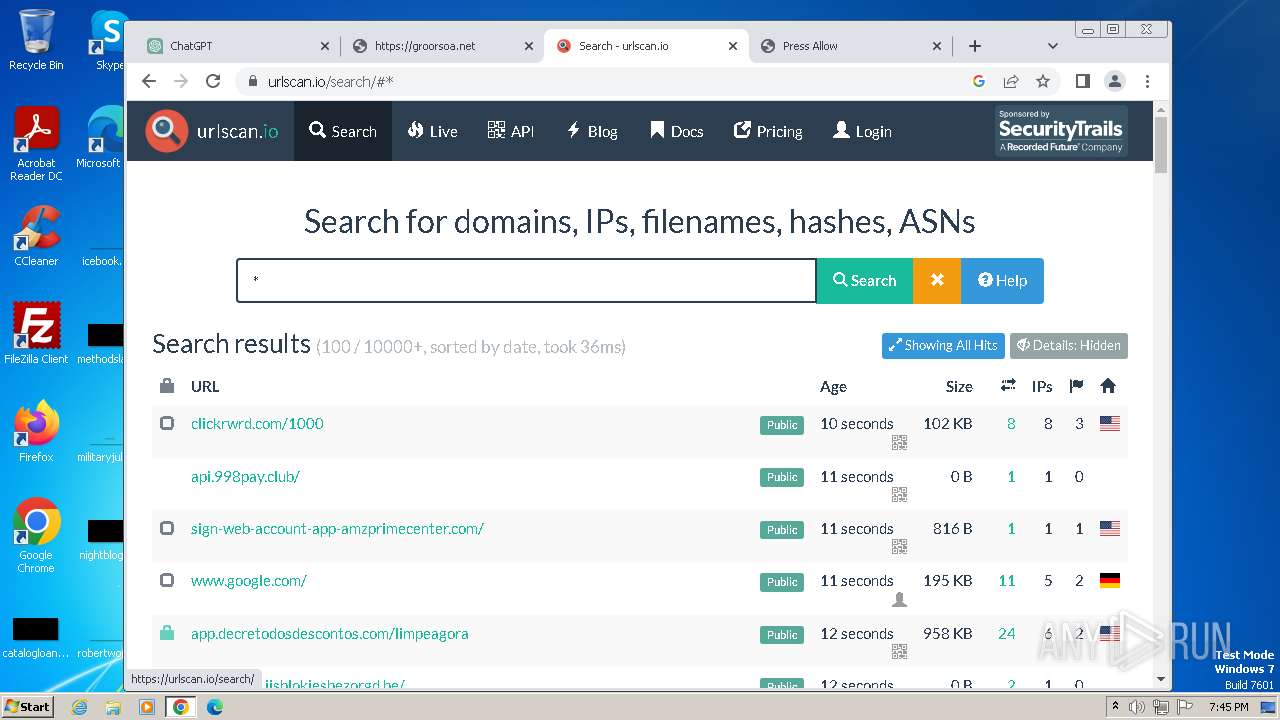Click request count 24 for decretodosdescontos row
The height and width of the screenshot is (720, 1280).
pos(1007,634)
